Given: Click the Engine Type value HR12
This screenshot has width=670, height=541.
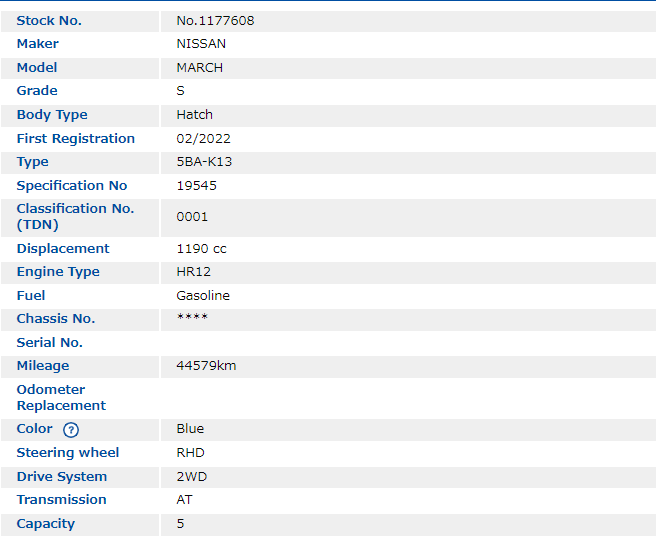Looking at the screenshot, I should [193, 272].
